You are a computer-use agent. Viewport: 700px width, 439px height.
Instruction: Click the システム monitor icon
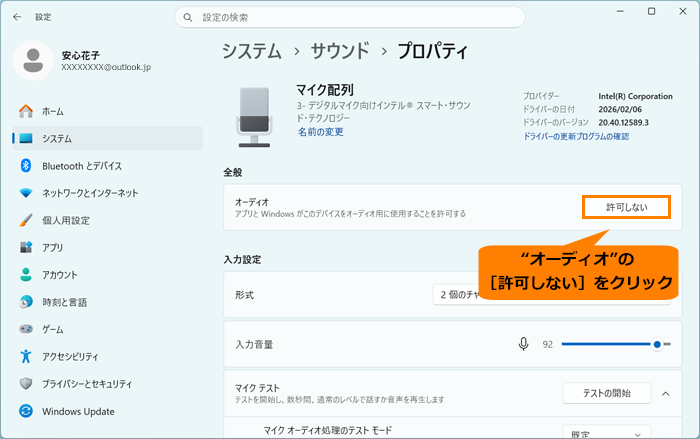click(26, 138)
